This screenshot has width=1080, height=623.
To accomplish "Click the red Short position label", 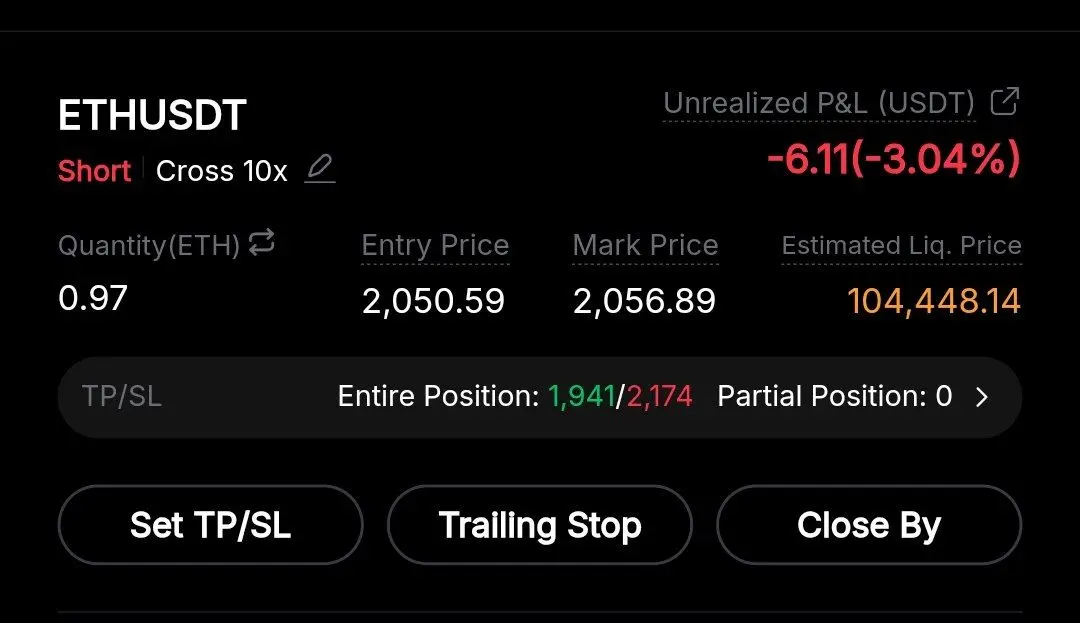I will [94, 171].
